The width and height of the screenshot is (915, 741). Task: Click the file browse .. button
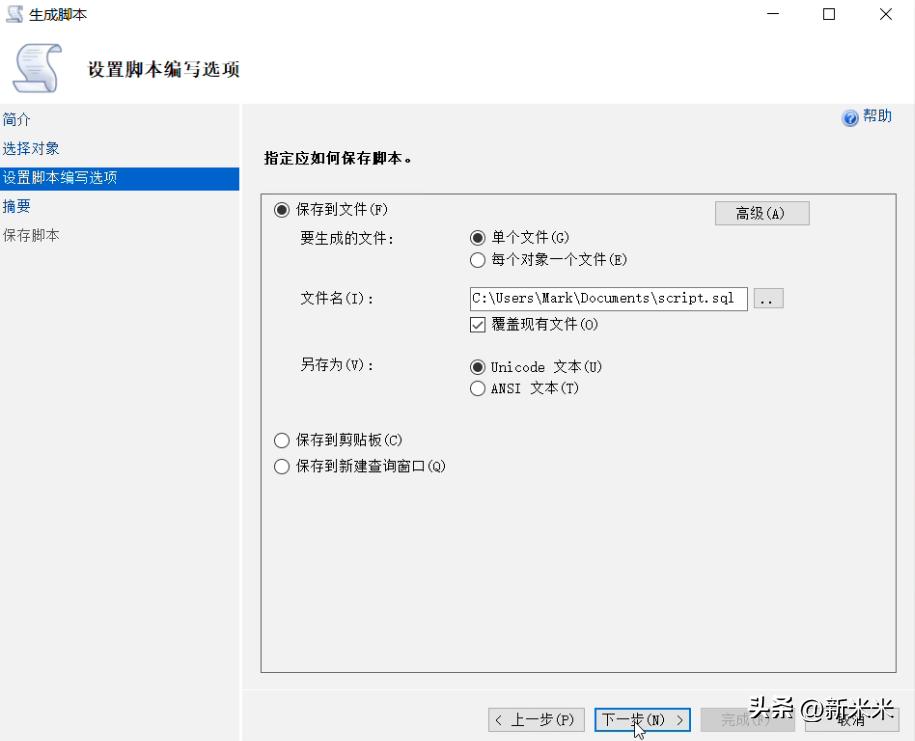click(x=768, y=298)
